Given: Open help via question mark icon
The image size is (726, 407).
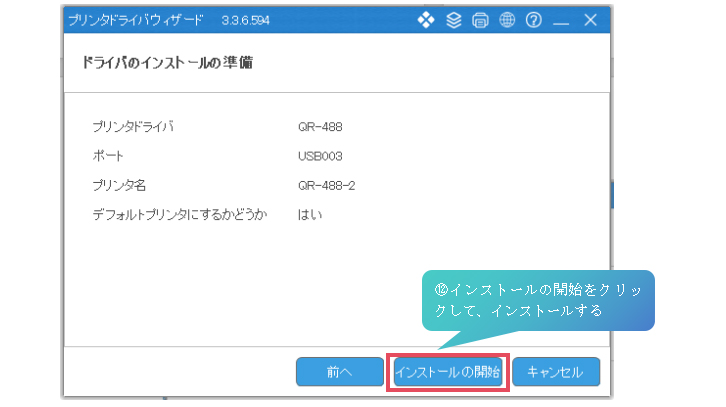Looking at the screenshot, I should coord(534,20).
